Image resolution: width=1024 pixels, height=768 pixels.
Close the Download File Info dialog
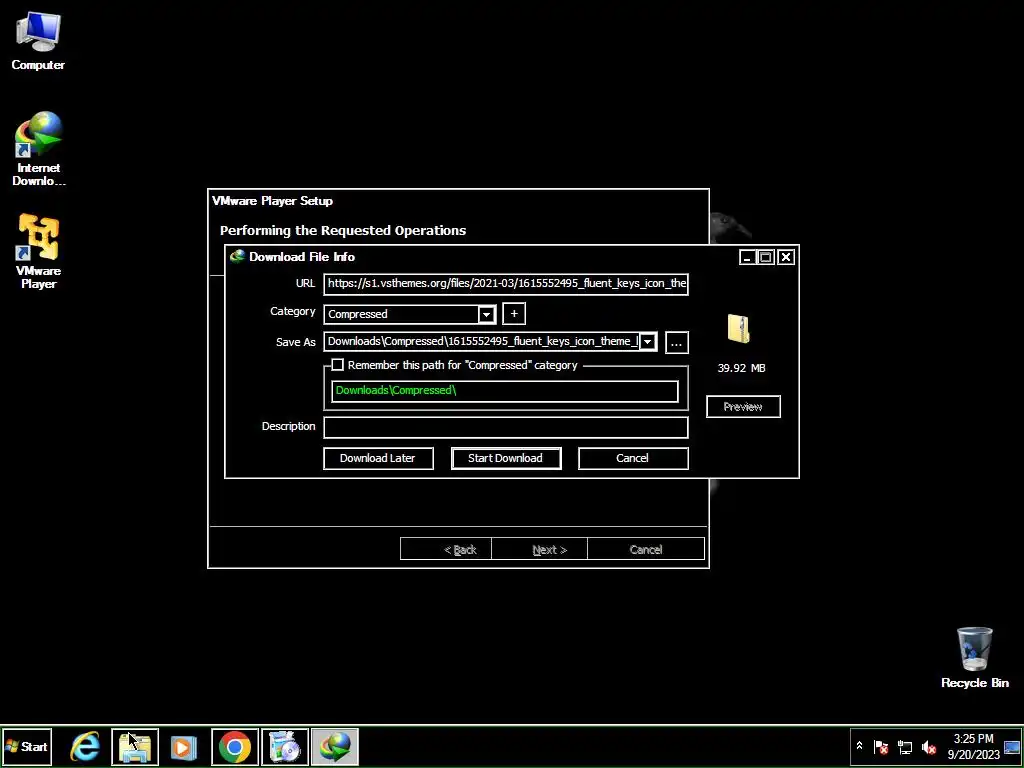click(786, 258)
